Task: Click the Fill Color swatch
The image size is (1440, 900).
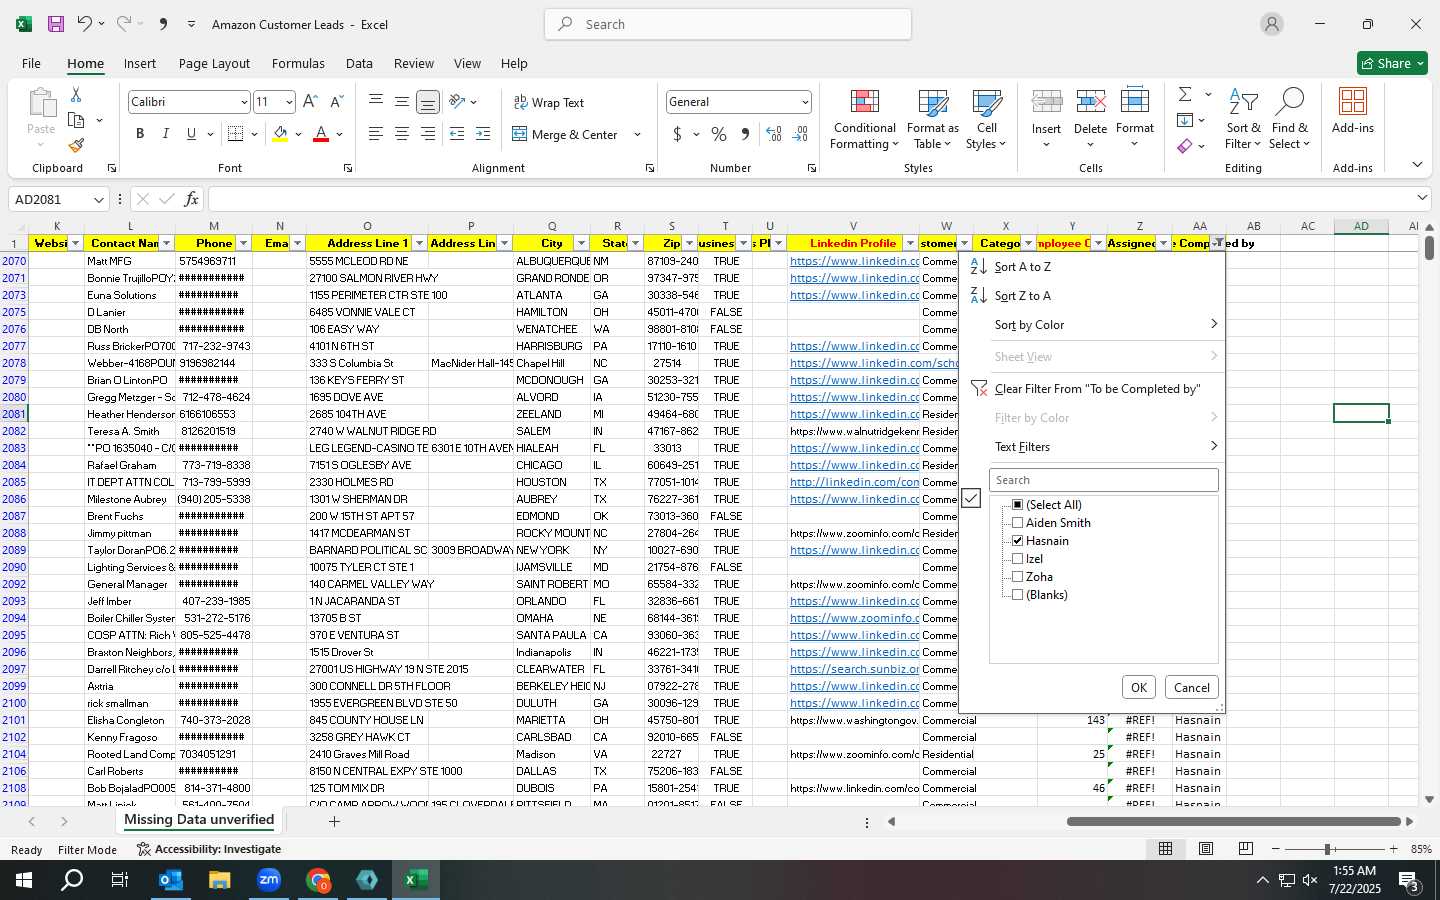Action: click(280, 134)
